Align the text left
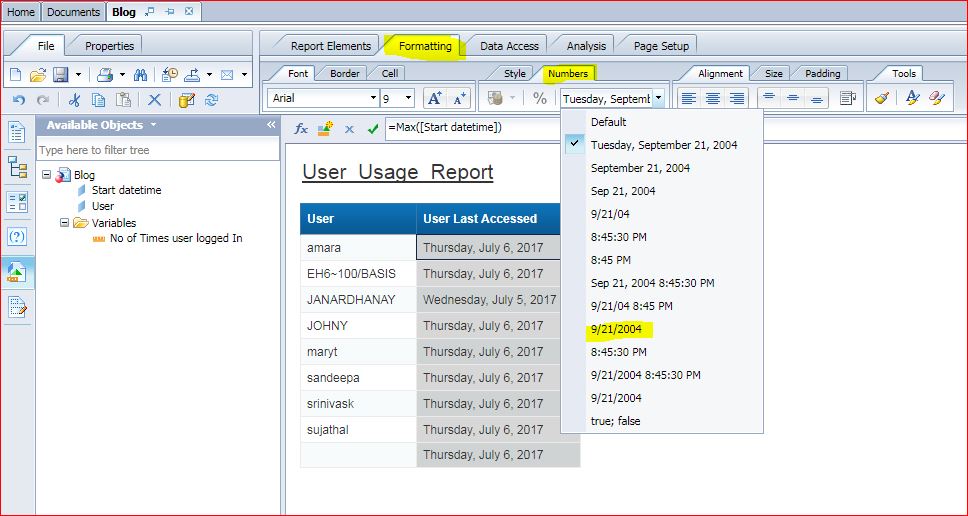This screenshot has height=516, width=968. pyautogui.click(x=688, y=98)
